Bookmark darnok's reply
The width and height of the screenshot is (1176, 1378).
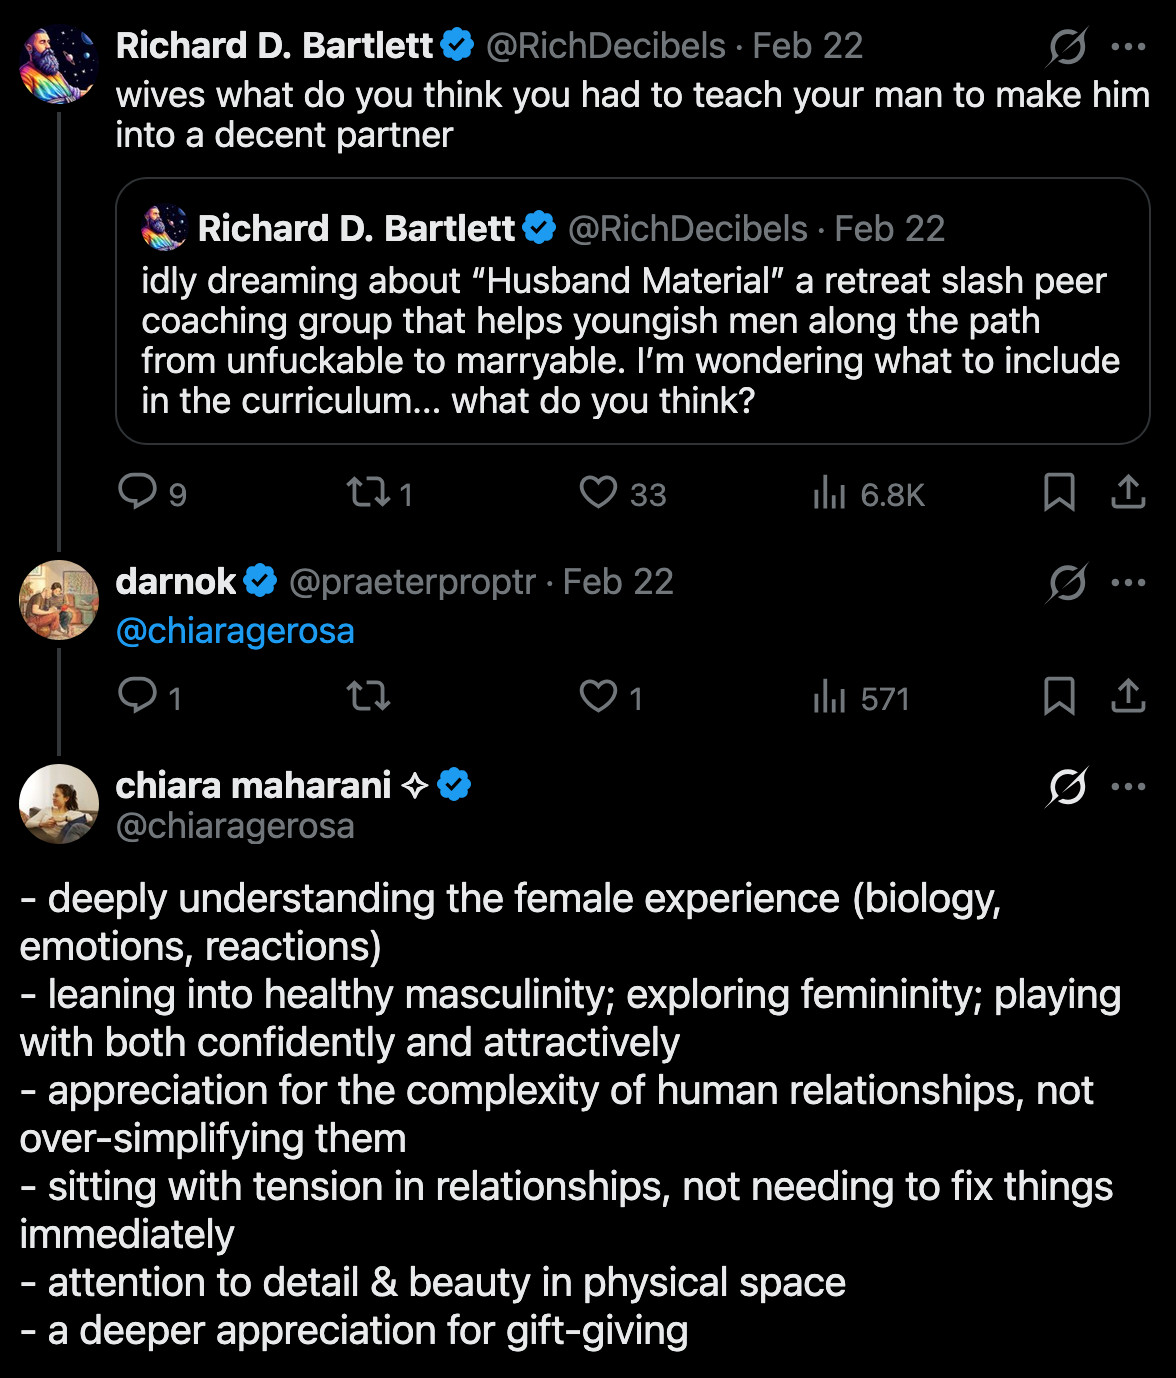tap(1059, 695)
